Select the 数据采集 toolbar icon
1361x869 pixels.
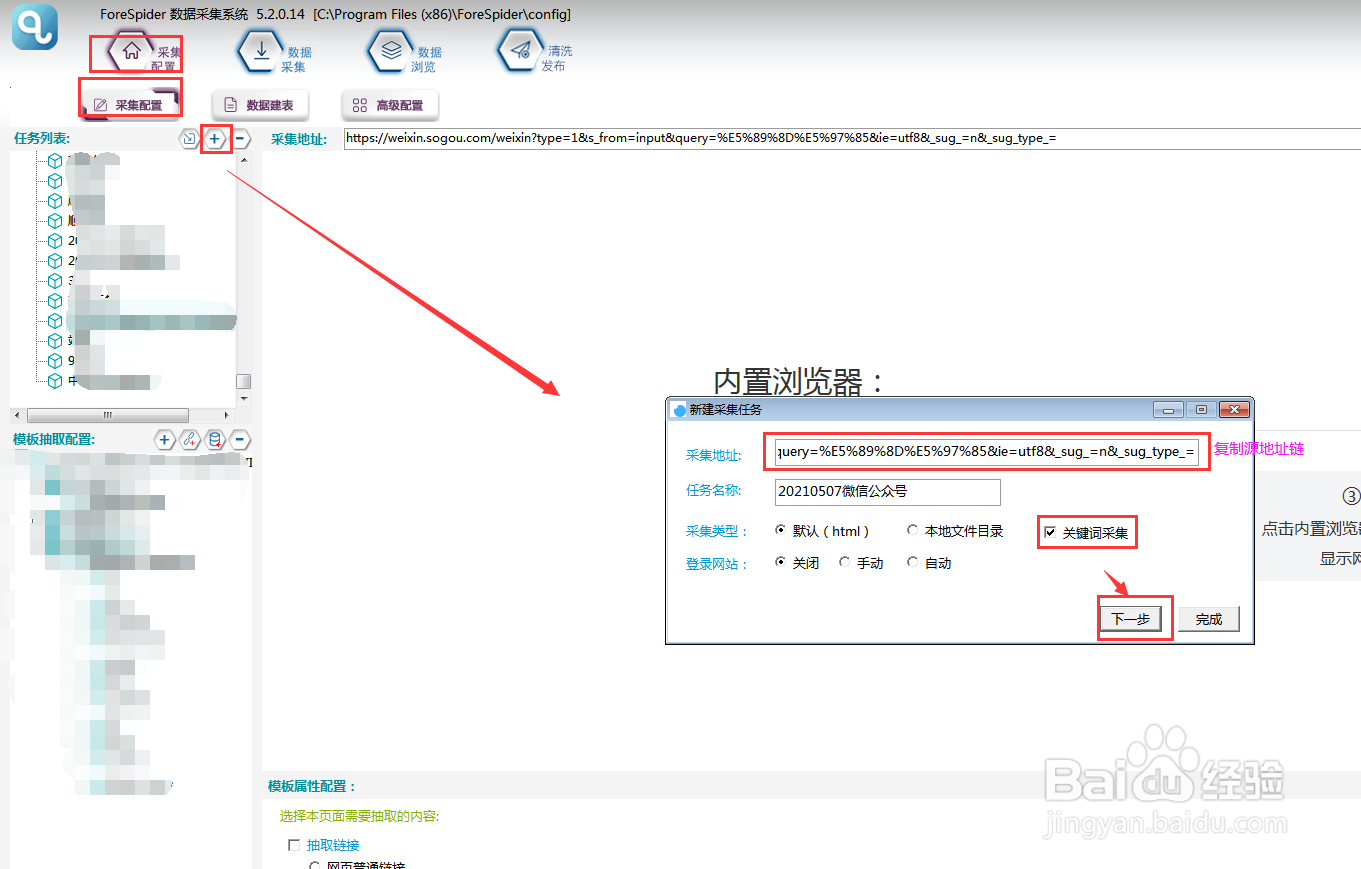pos(262,51)
